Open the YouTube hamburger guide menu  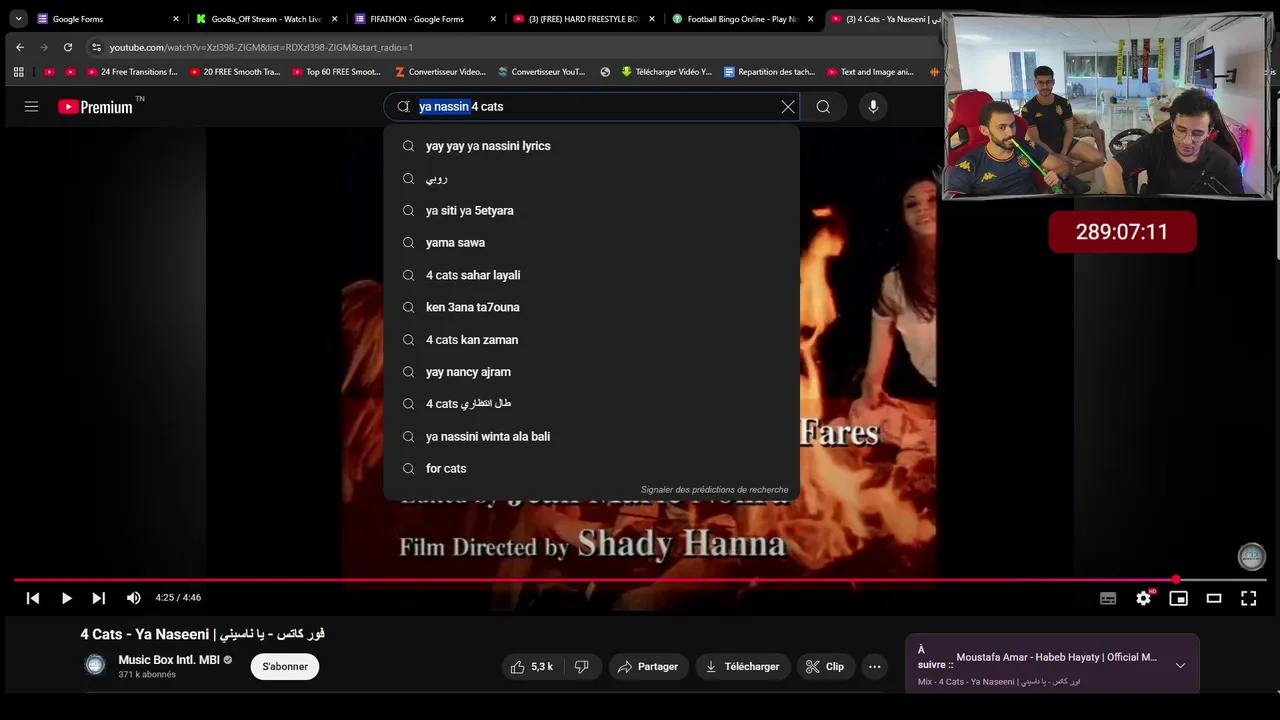coord(31,106)
